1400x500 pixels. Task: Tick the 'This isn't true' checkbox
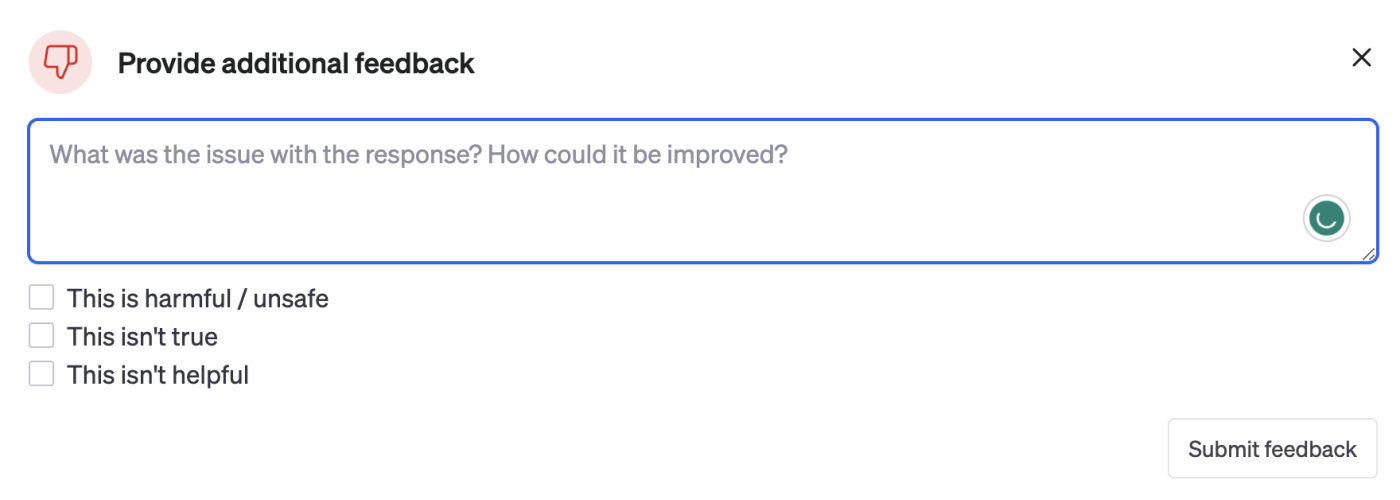[41, 336]
